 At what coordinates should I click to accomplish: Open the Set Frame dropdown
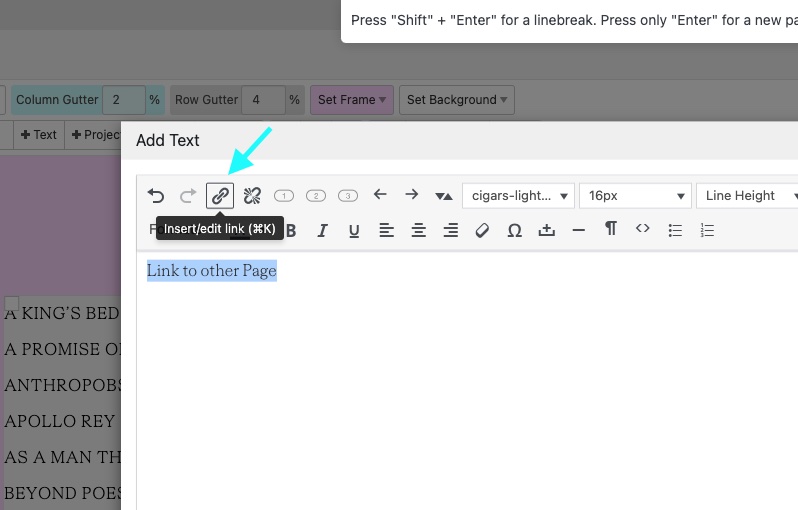[x=352, y=100]
